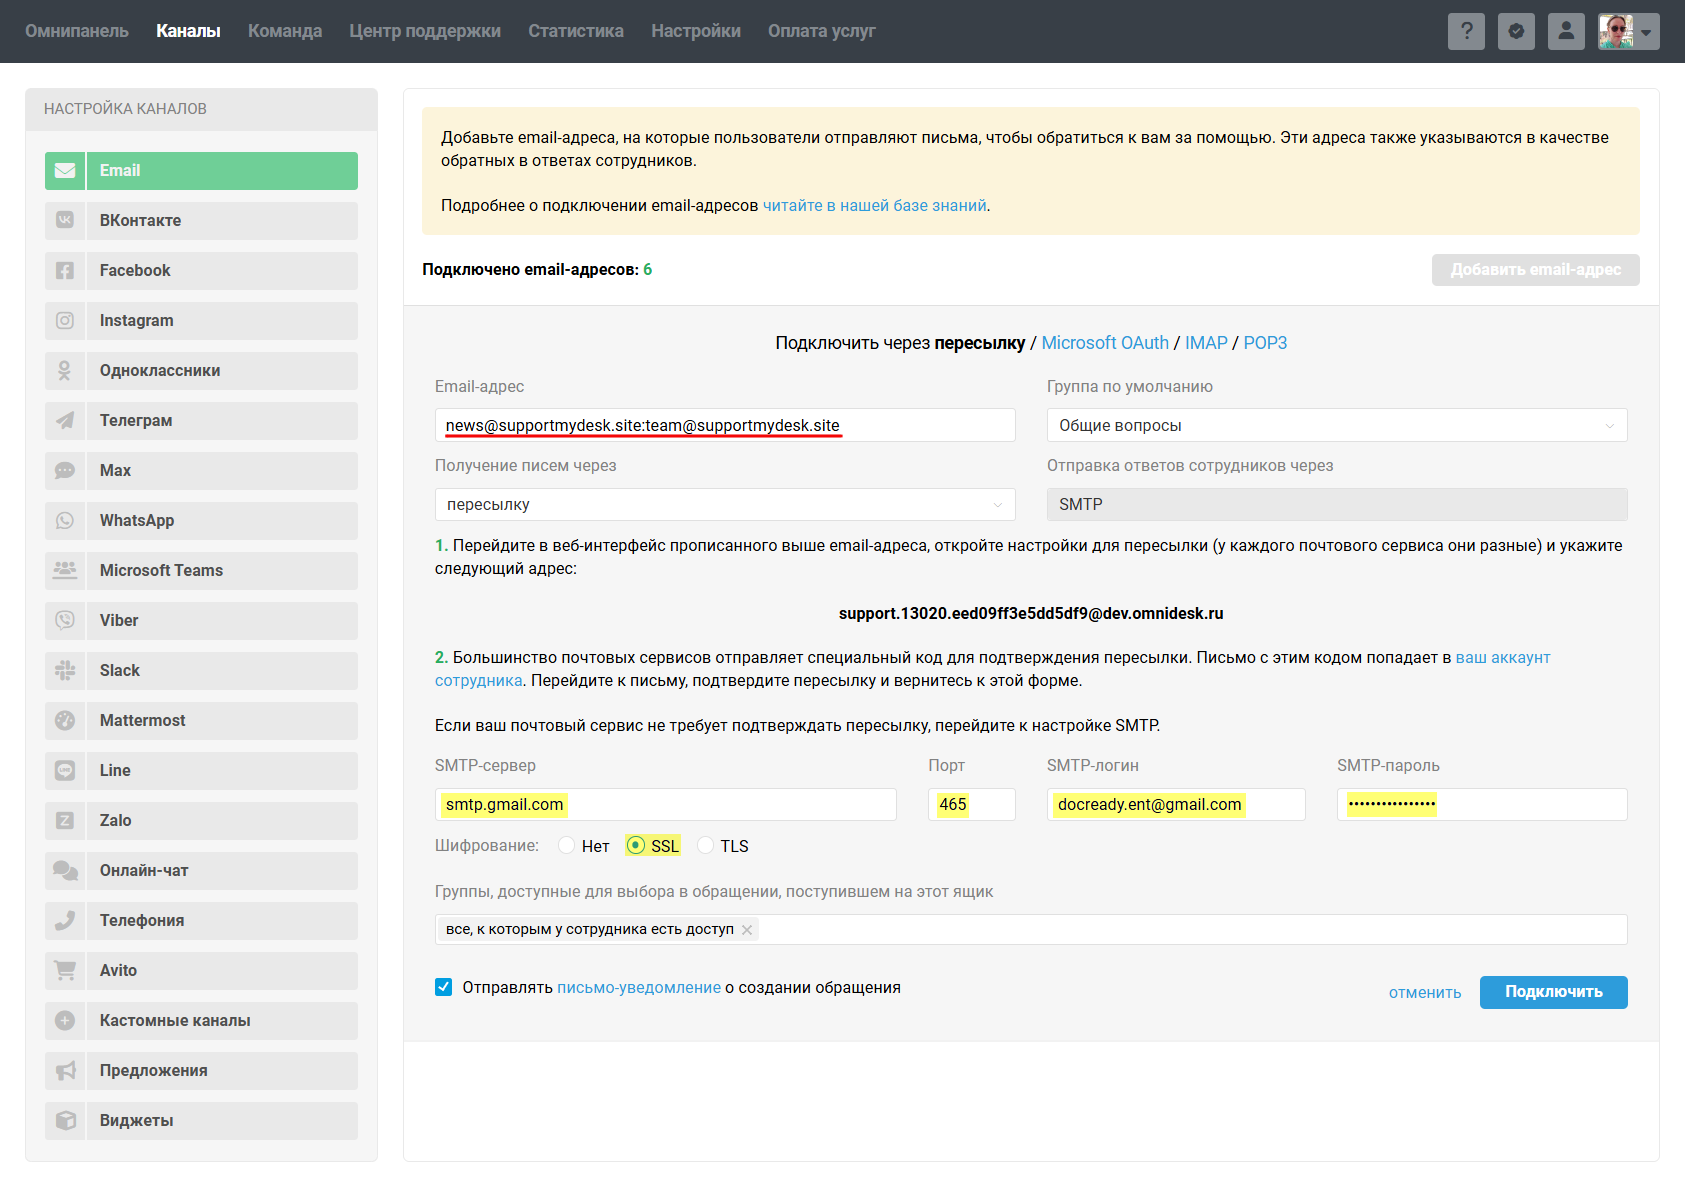Click the Avito shopping cart icon
The height and width of the screenshot is (1187, 1685).
(x=65, y=971)
